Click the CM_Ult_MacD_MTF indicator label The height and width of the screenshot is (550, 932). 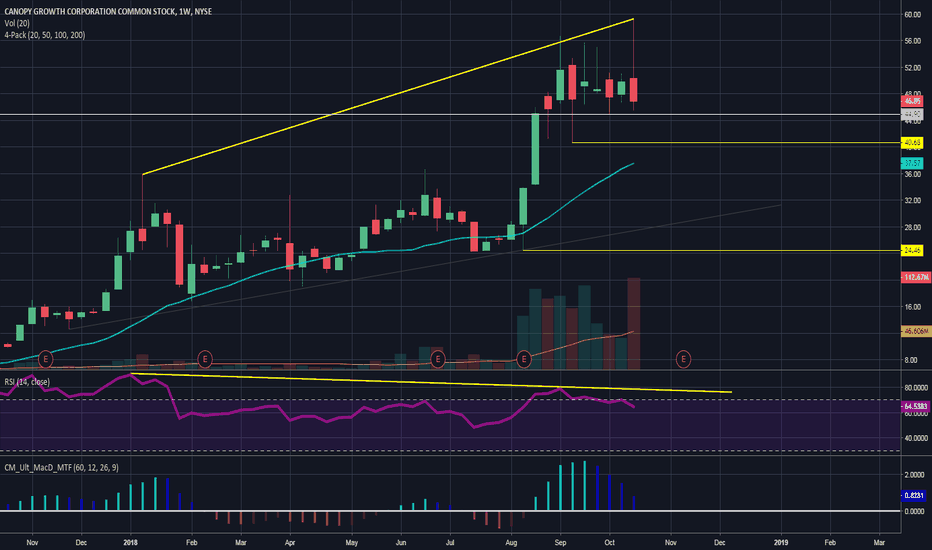(x=61, y=467)
